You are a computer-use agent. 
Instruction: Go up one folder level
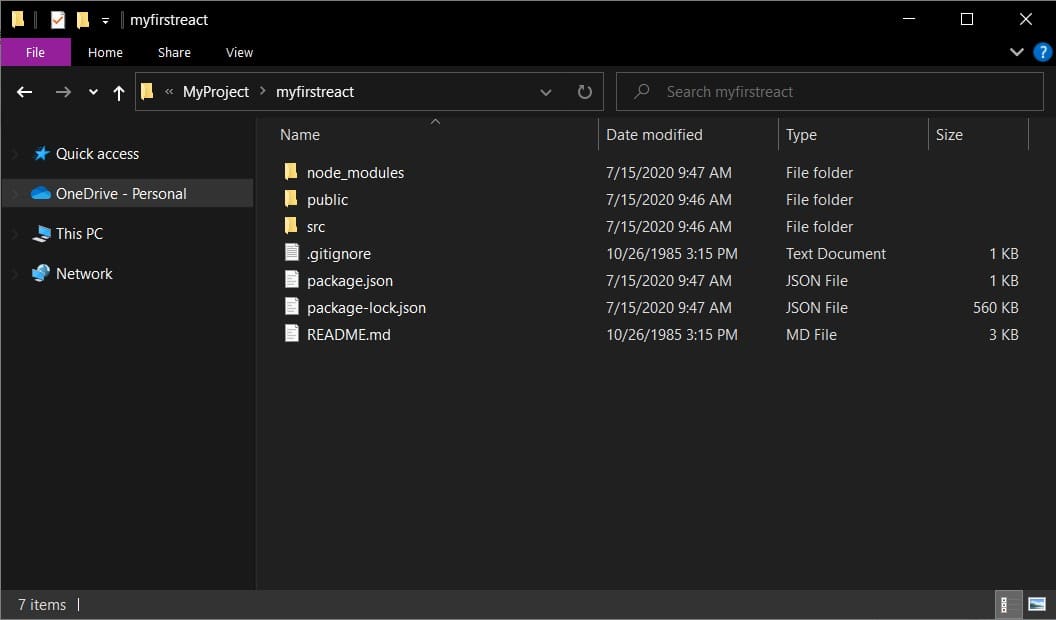click(x=119, y=92)
